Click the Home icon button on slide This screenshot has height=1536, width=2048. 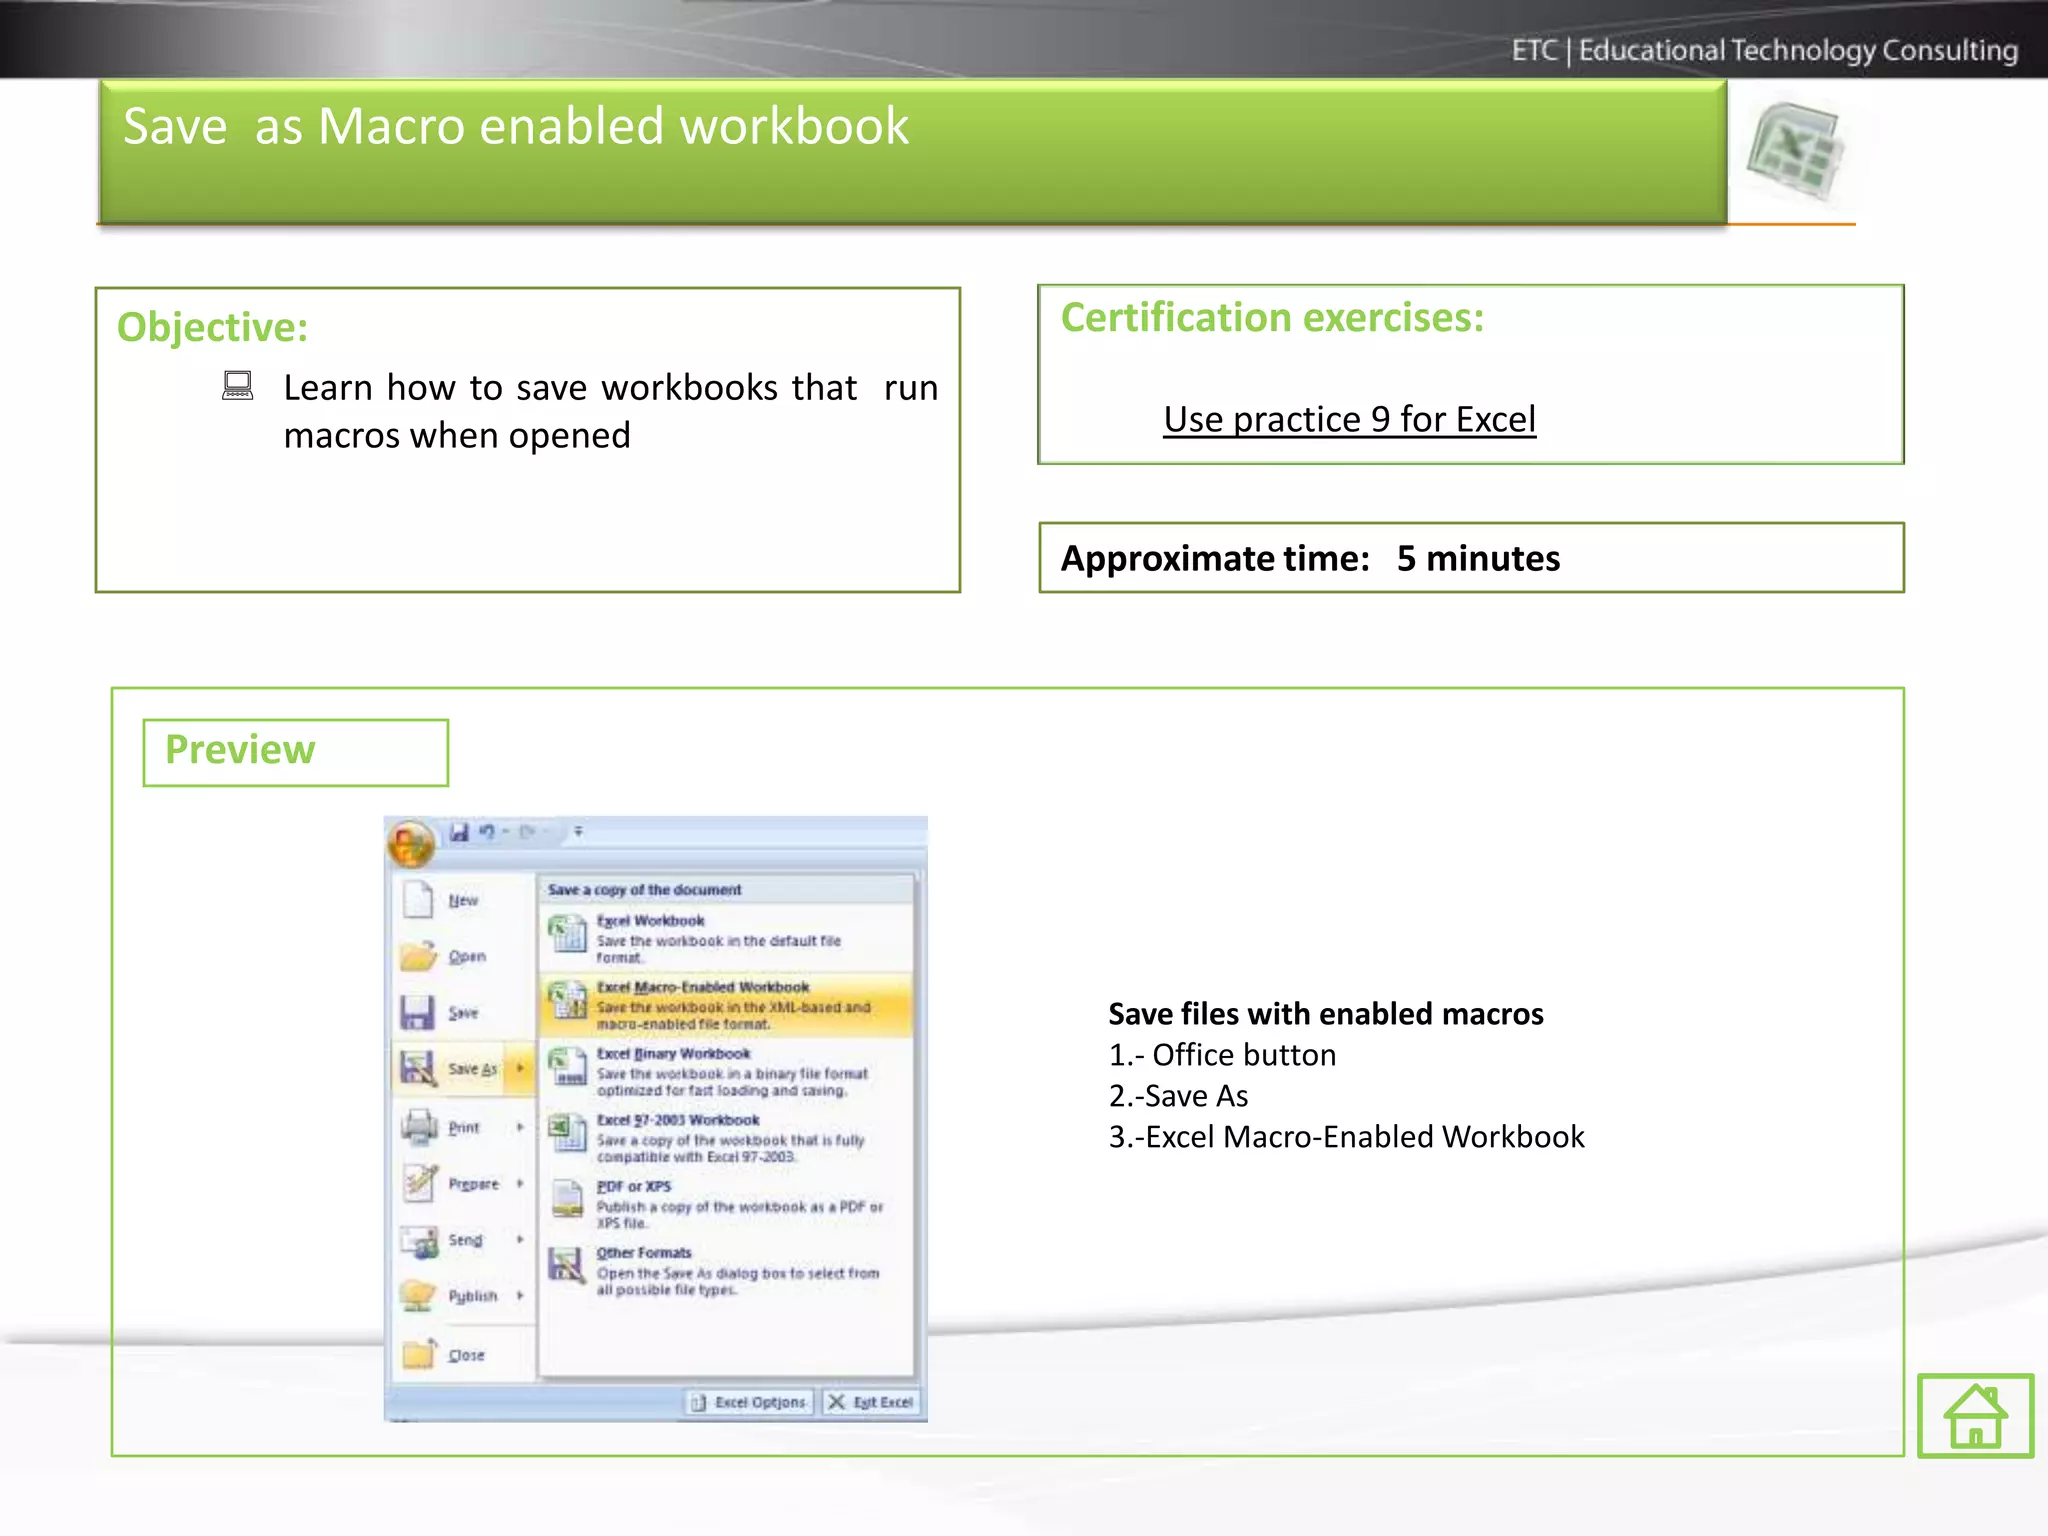(x=1975, y=1415)
